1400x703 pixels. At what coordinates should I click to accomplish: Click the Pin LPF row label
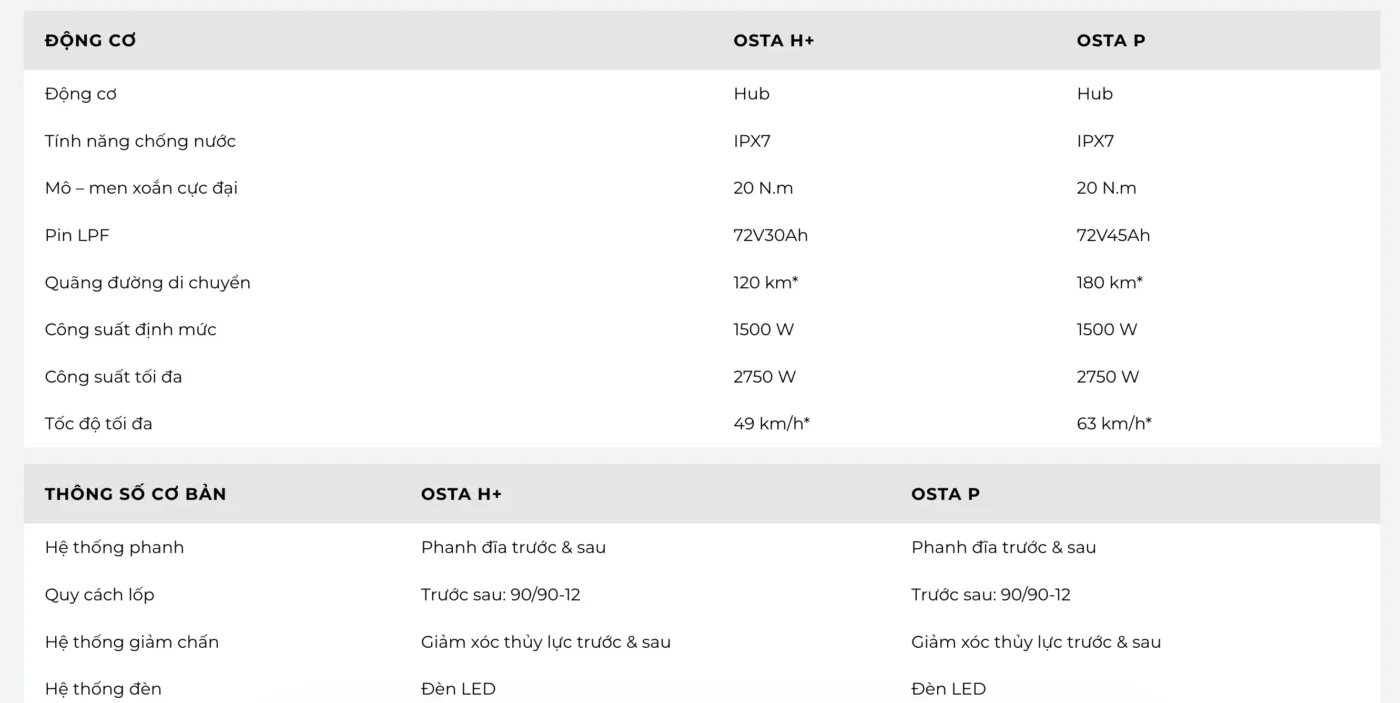pyautogui.click(x=76, y=236)
